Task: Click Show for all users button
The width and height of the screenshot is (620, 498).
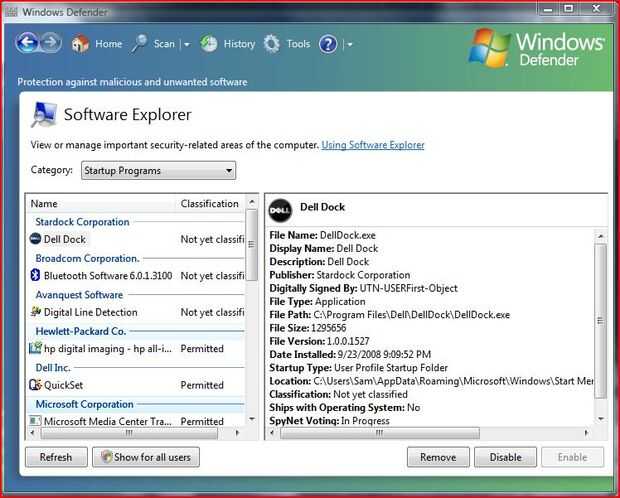Action: pos(146,457)
